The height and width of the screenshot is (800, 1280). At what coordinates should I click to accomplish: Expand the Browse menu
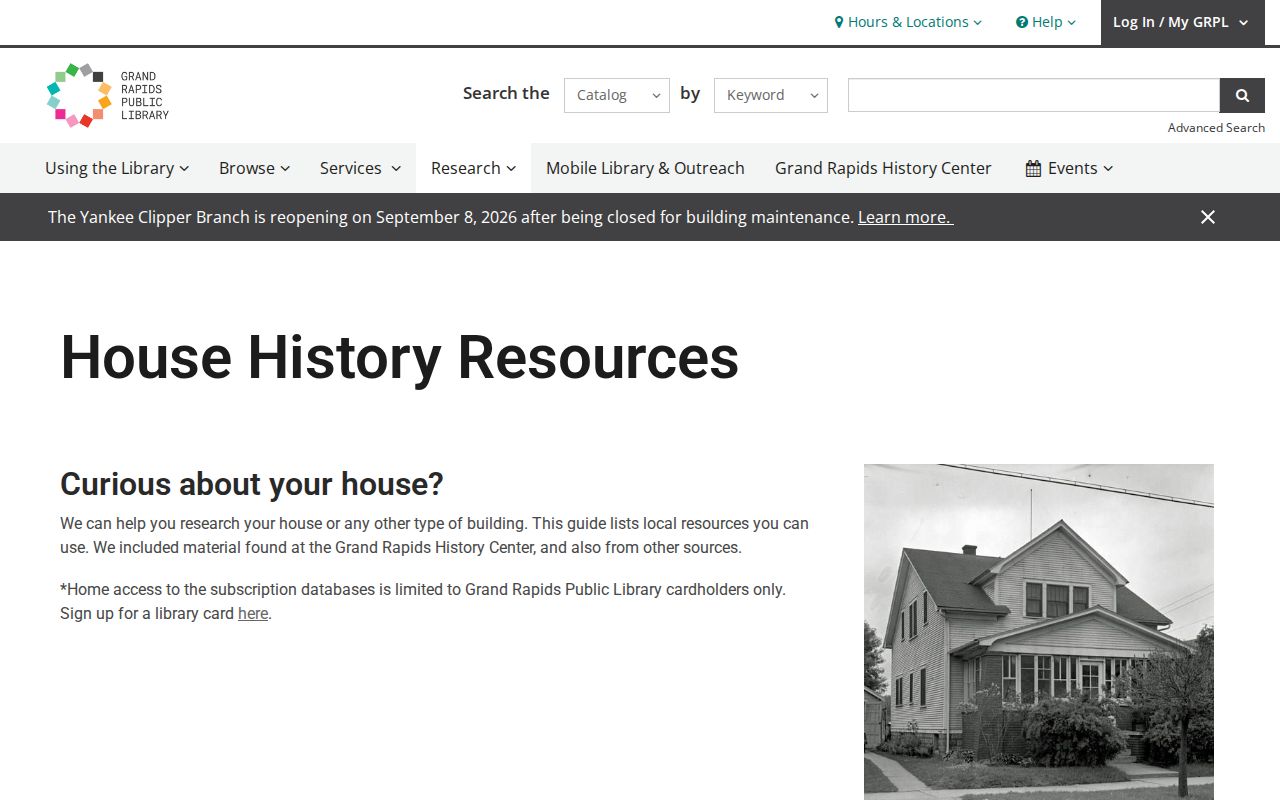point(255,168)
